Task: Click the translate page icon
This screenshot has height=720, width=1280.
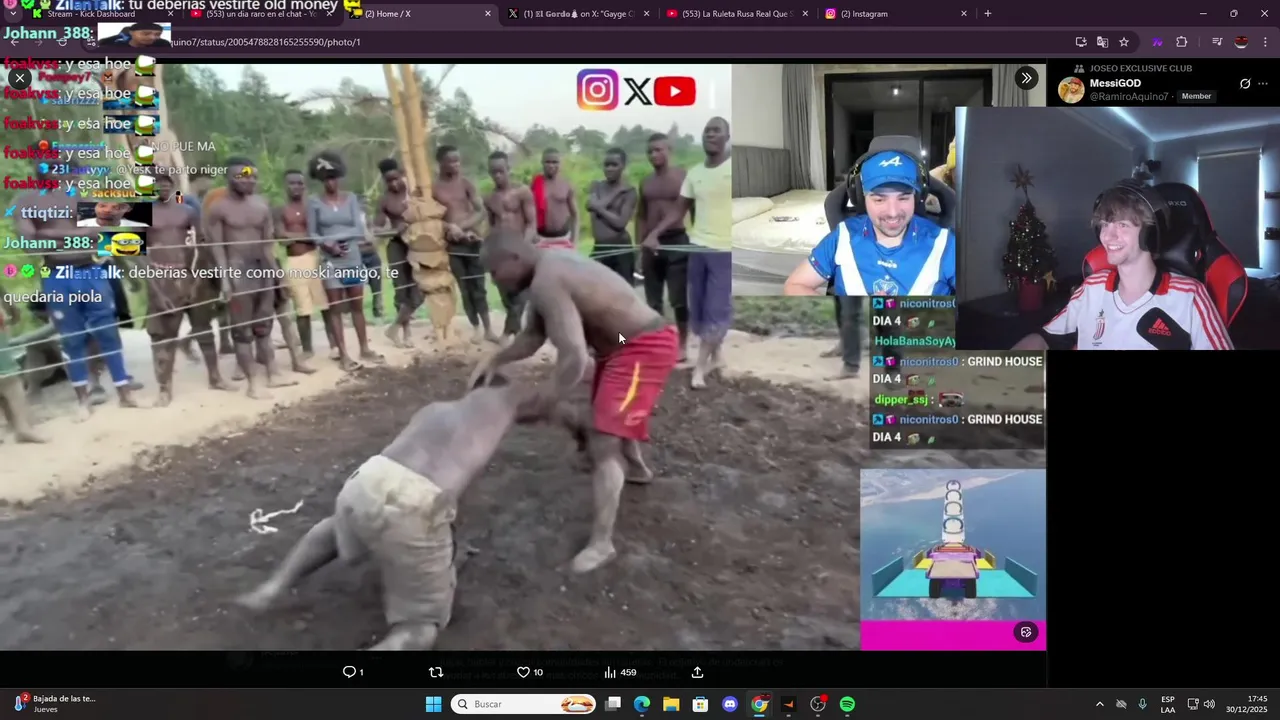Action: click(1102, 42)
